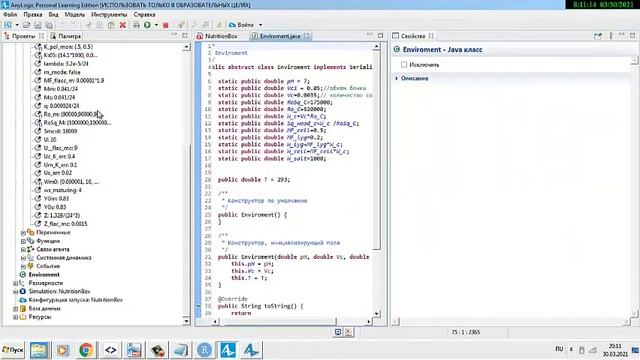Maximize the Проекты panel
Image resolution: width=640 pixels, height=360 pixels.
pos(185,36)
